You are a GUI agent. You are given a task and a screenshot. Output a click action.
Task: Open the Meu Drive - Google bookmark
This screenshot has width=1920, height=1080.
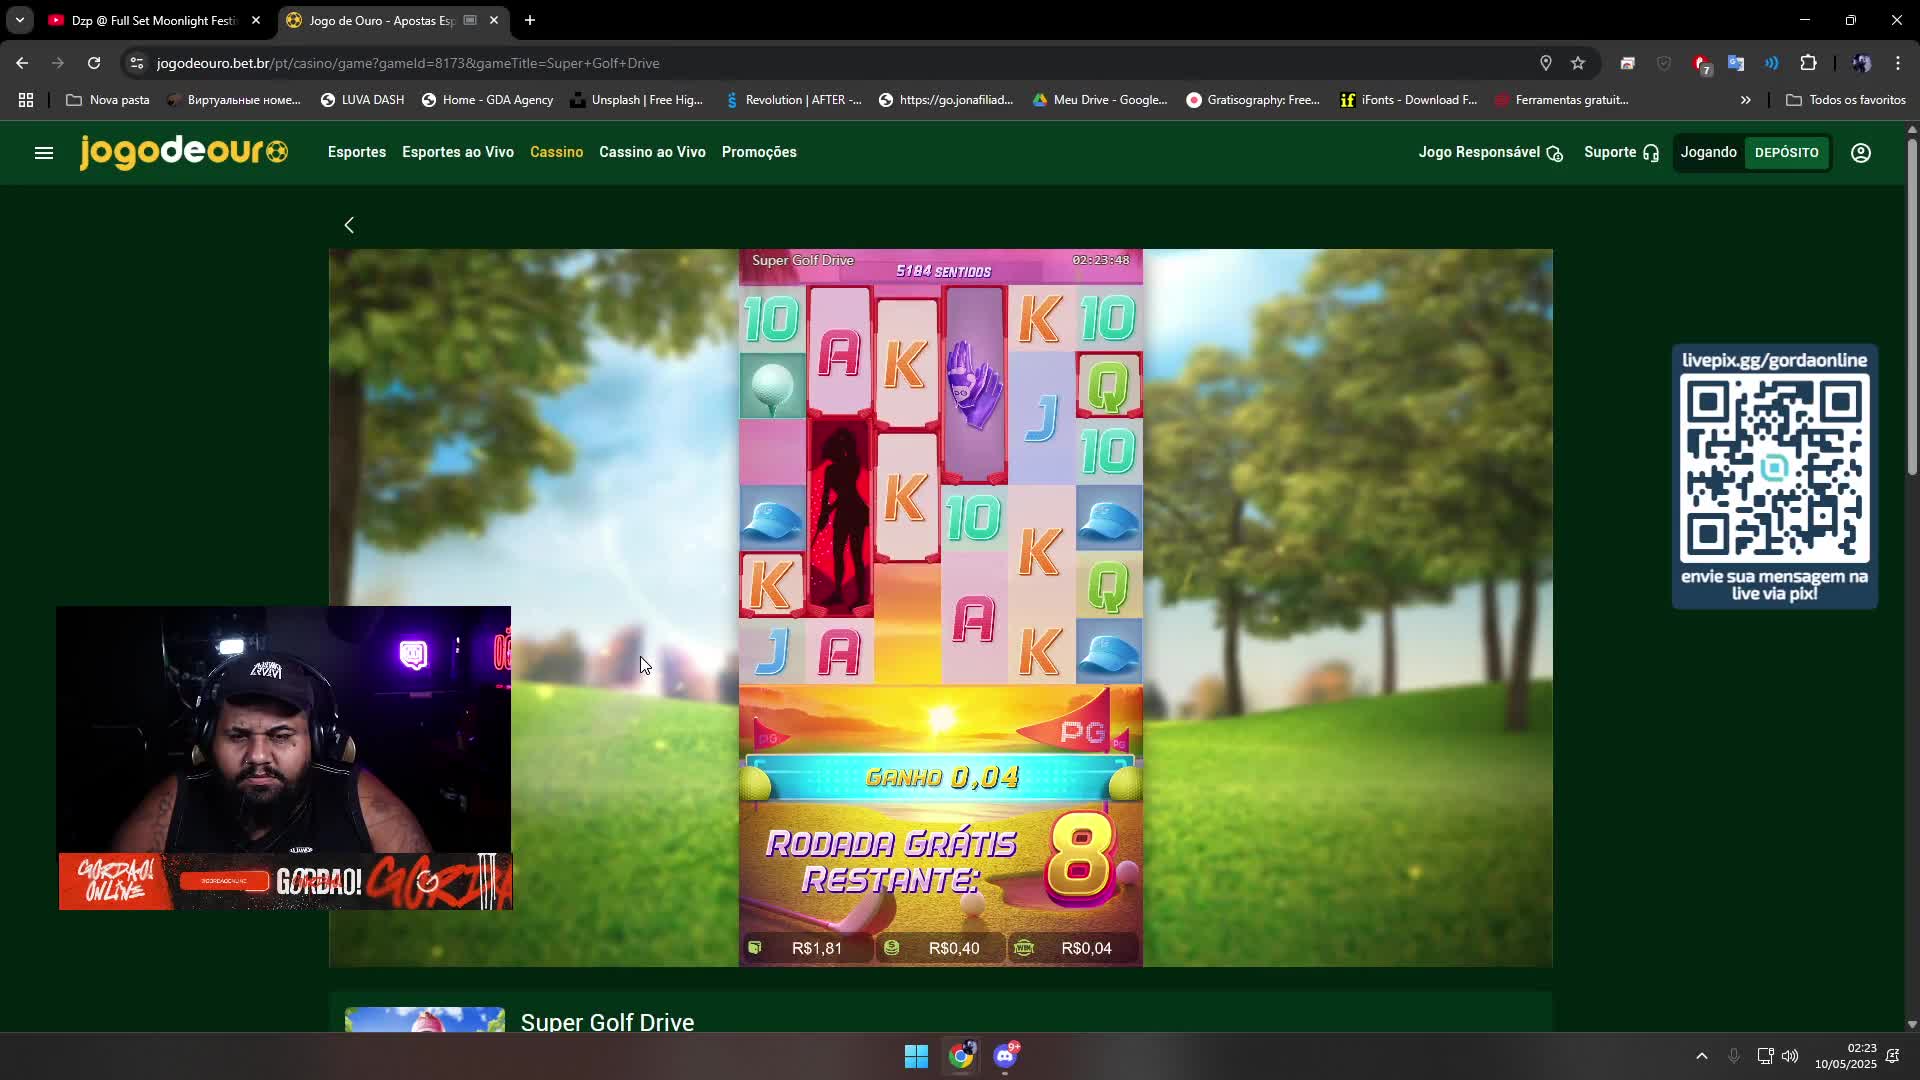pyautogui.click(x=1100, y=100)
